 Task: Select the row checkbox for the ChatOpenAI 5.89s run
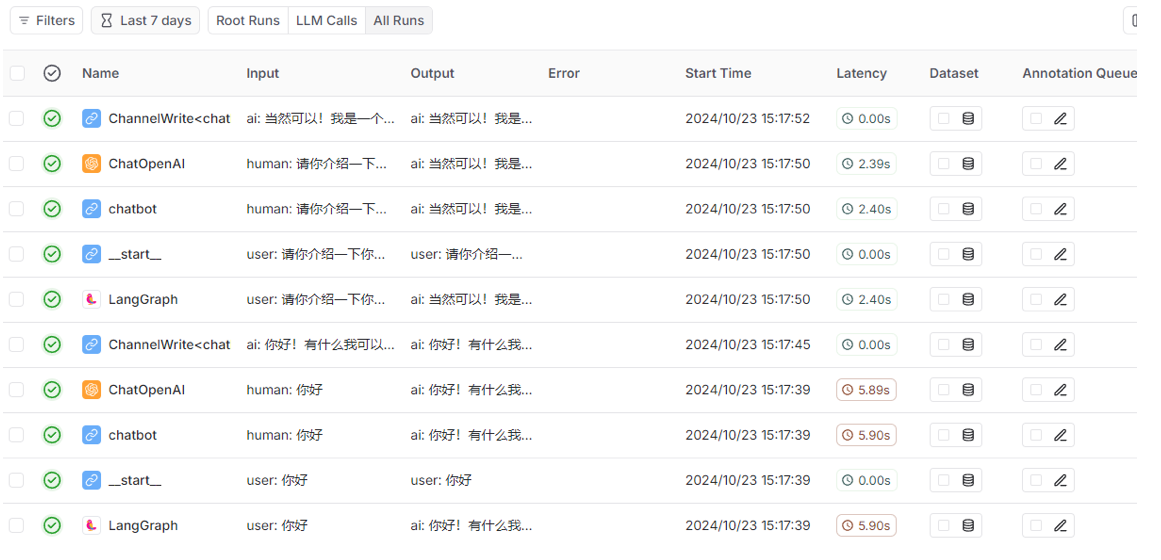tap(17, 390)
